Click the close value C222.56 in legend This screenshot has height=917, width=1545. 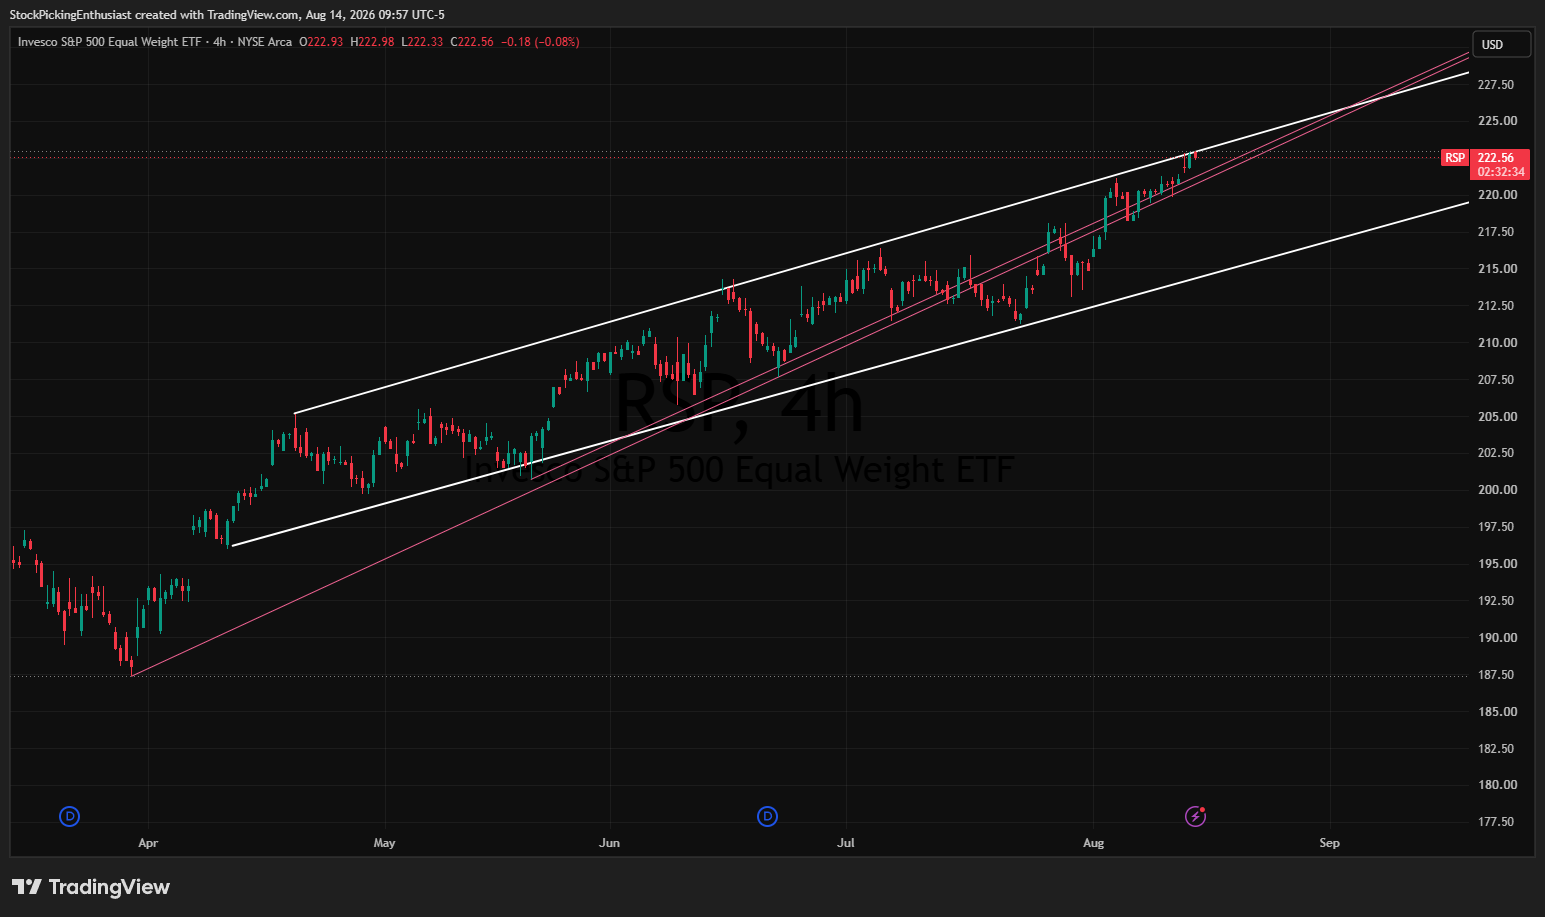(472, 42)
